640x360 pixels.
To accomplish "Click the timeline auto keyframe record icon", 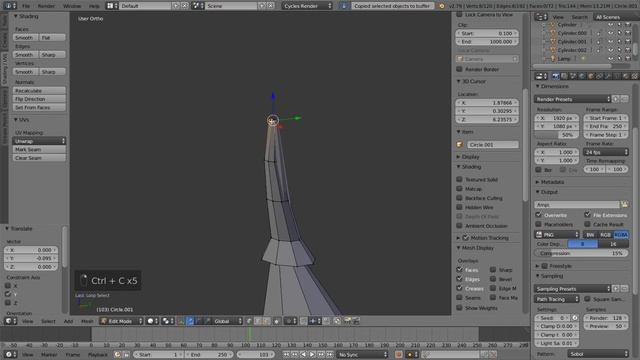I will coord(399,355).
